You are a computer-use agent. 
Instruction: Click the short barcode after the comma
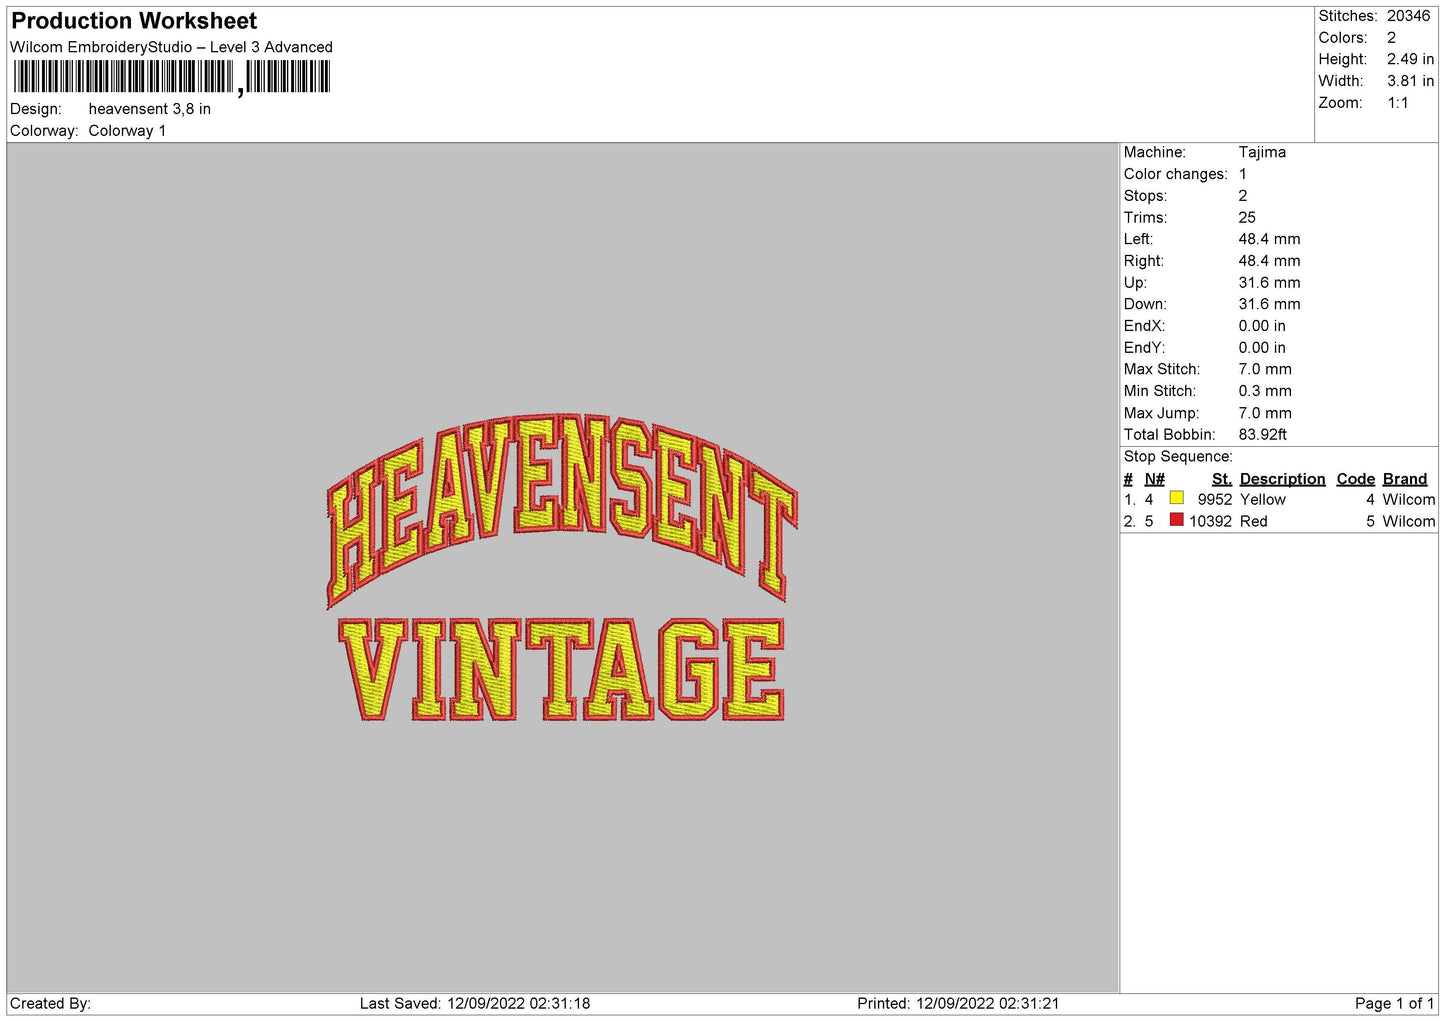click(288, 76)
